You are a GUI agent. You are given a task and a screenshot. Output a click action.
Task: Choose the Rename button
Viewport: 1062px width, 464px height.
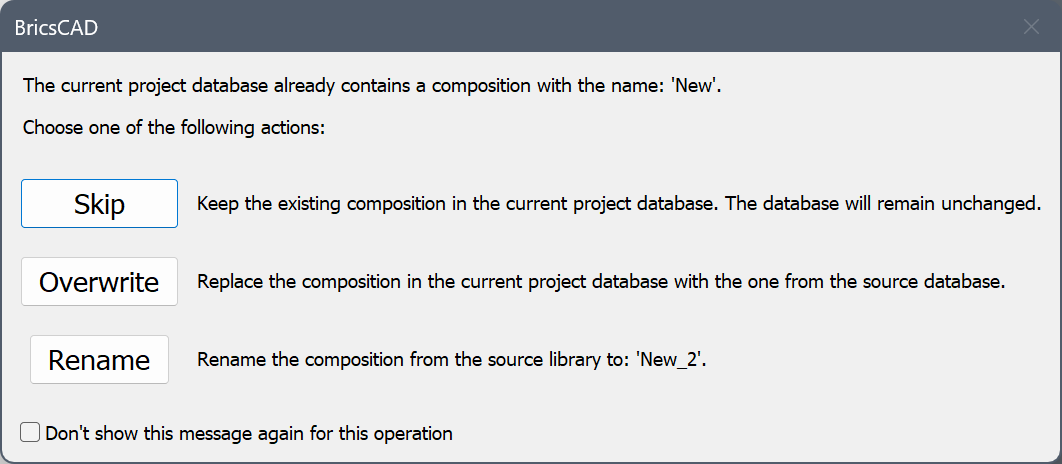(99, 360)
